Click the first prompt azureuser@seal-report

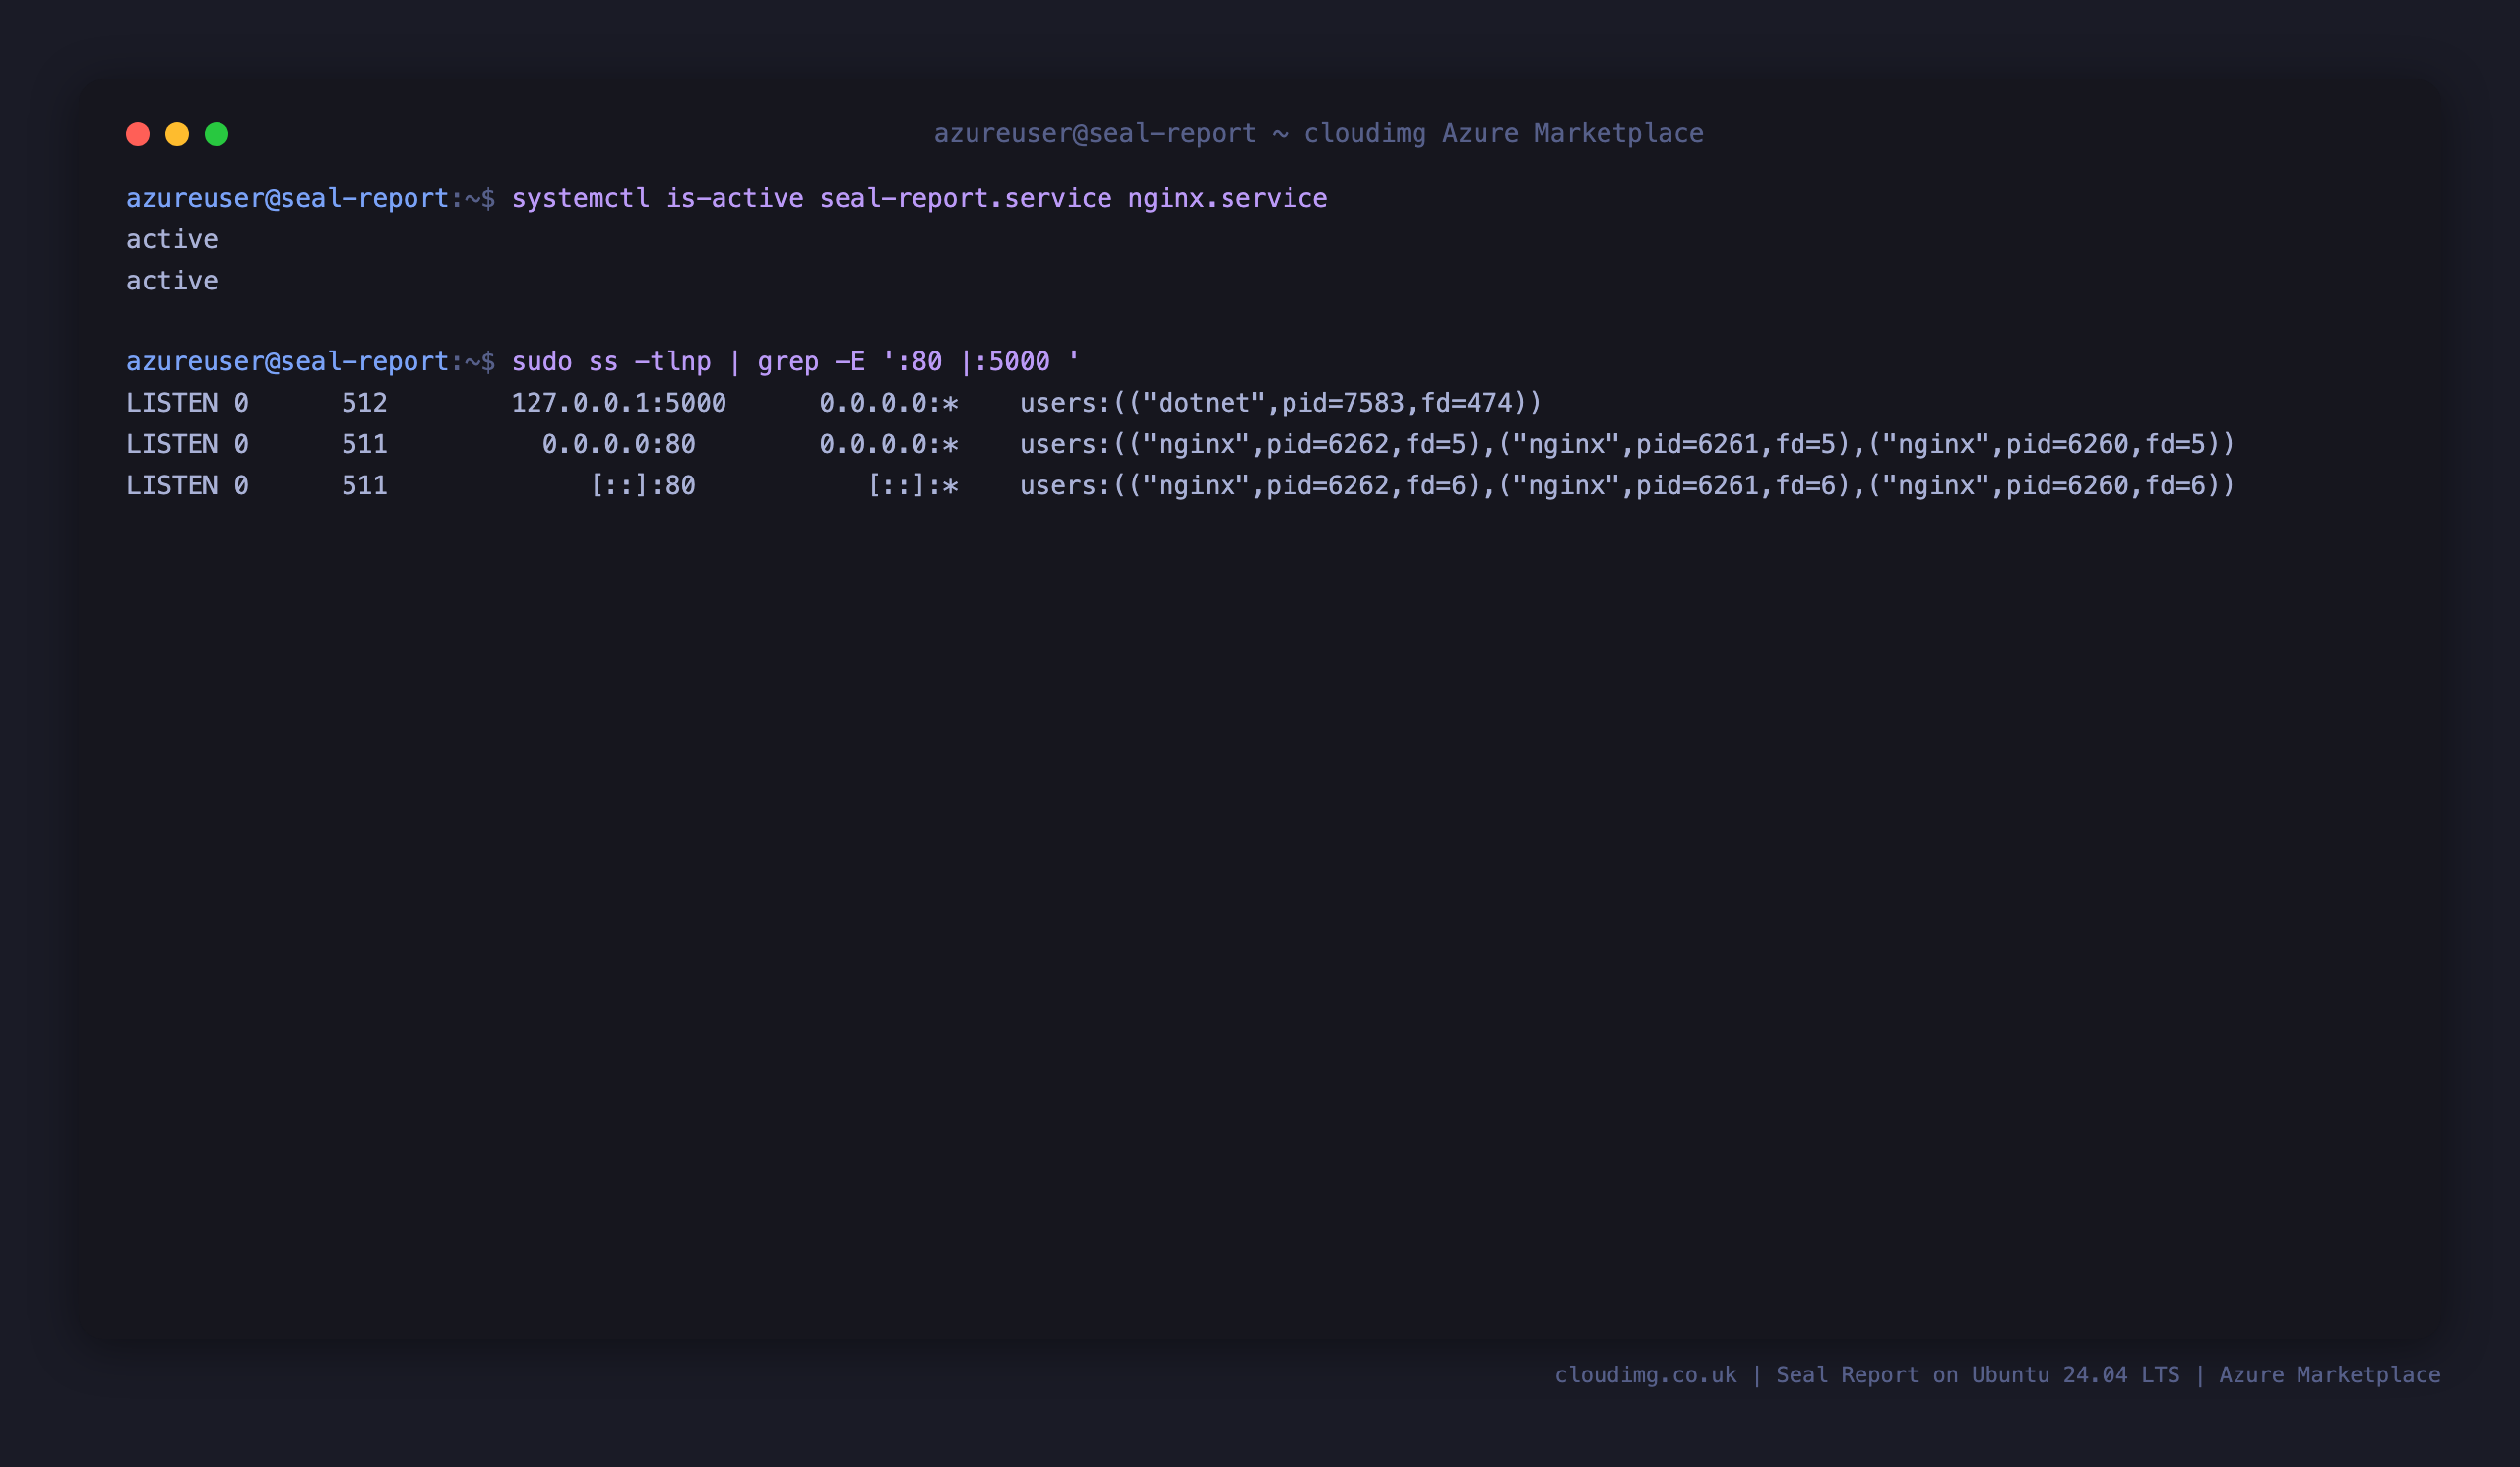point(288,198)
